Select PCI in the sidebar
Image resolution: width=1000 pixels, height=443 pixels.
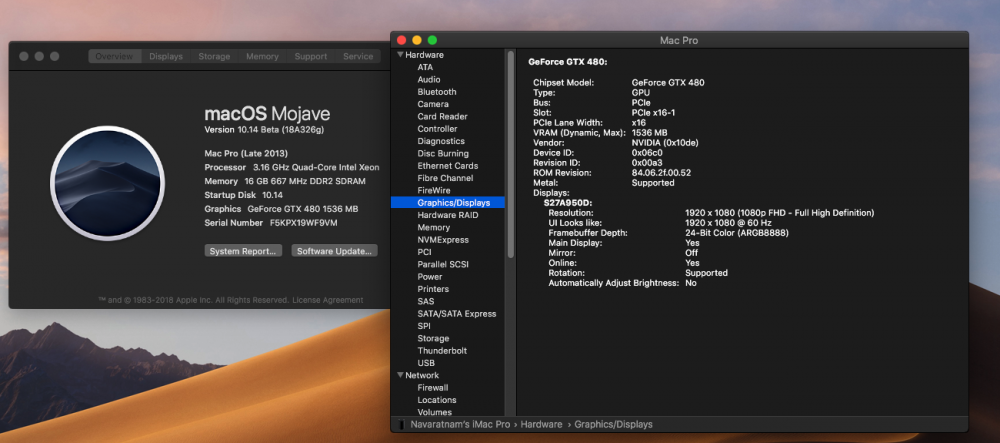pyautogui.click(x=425, y=252)
